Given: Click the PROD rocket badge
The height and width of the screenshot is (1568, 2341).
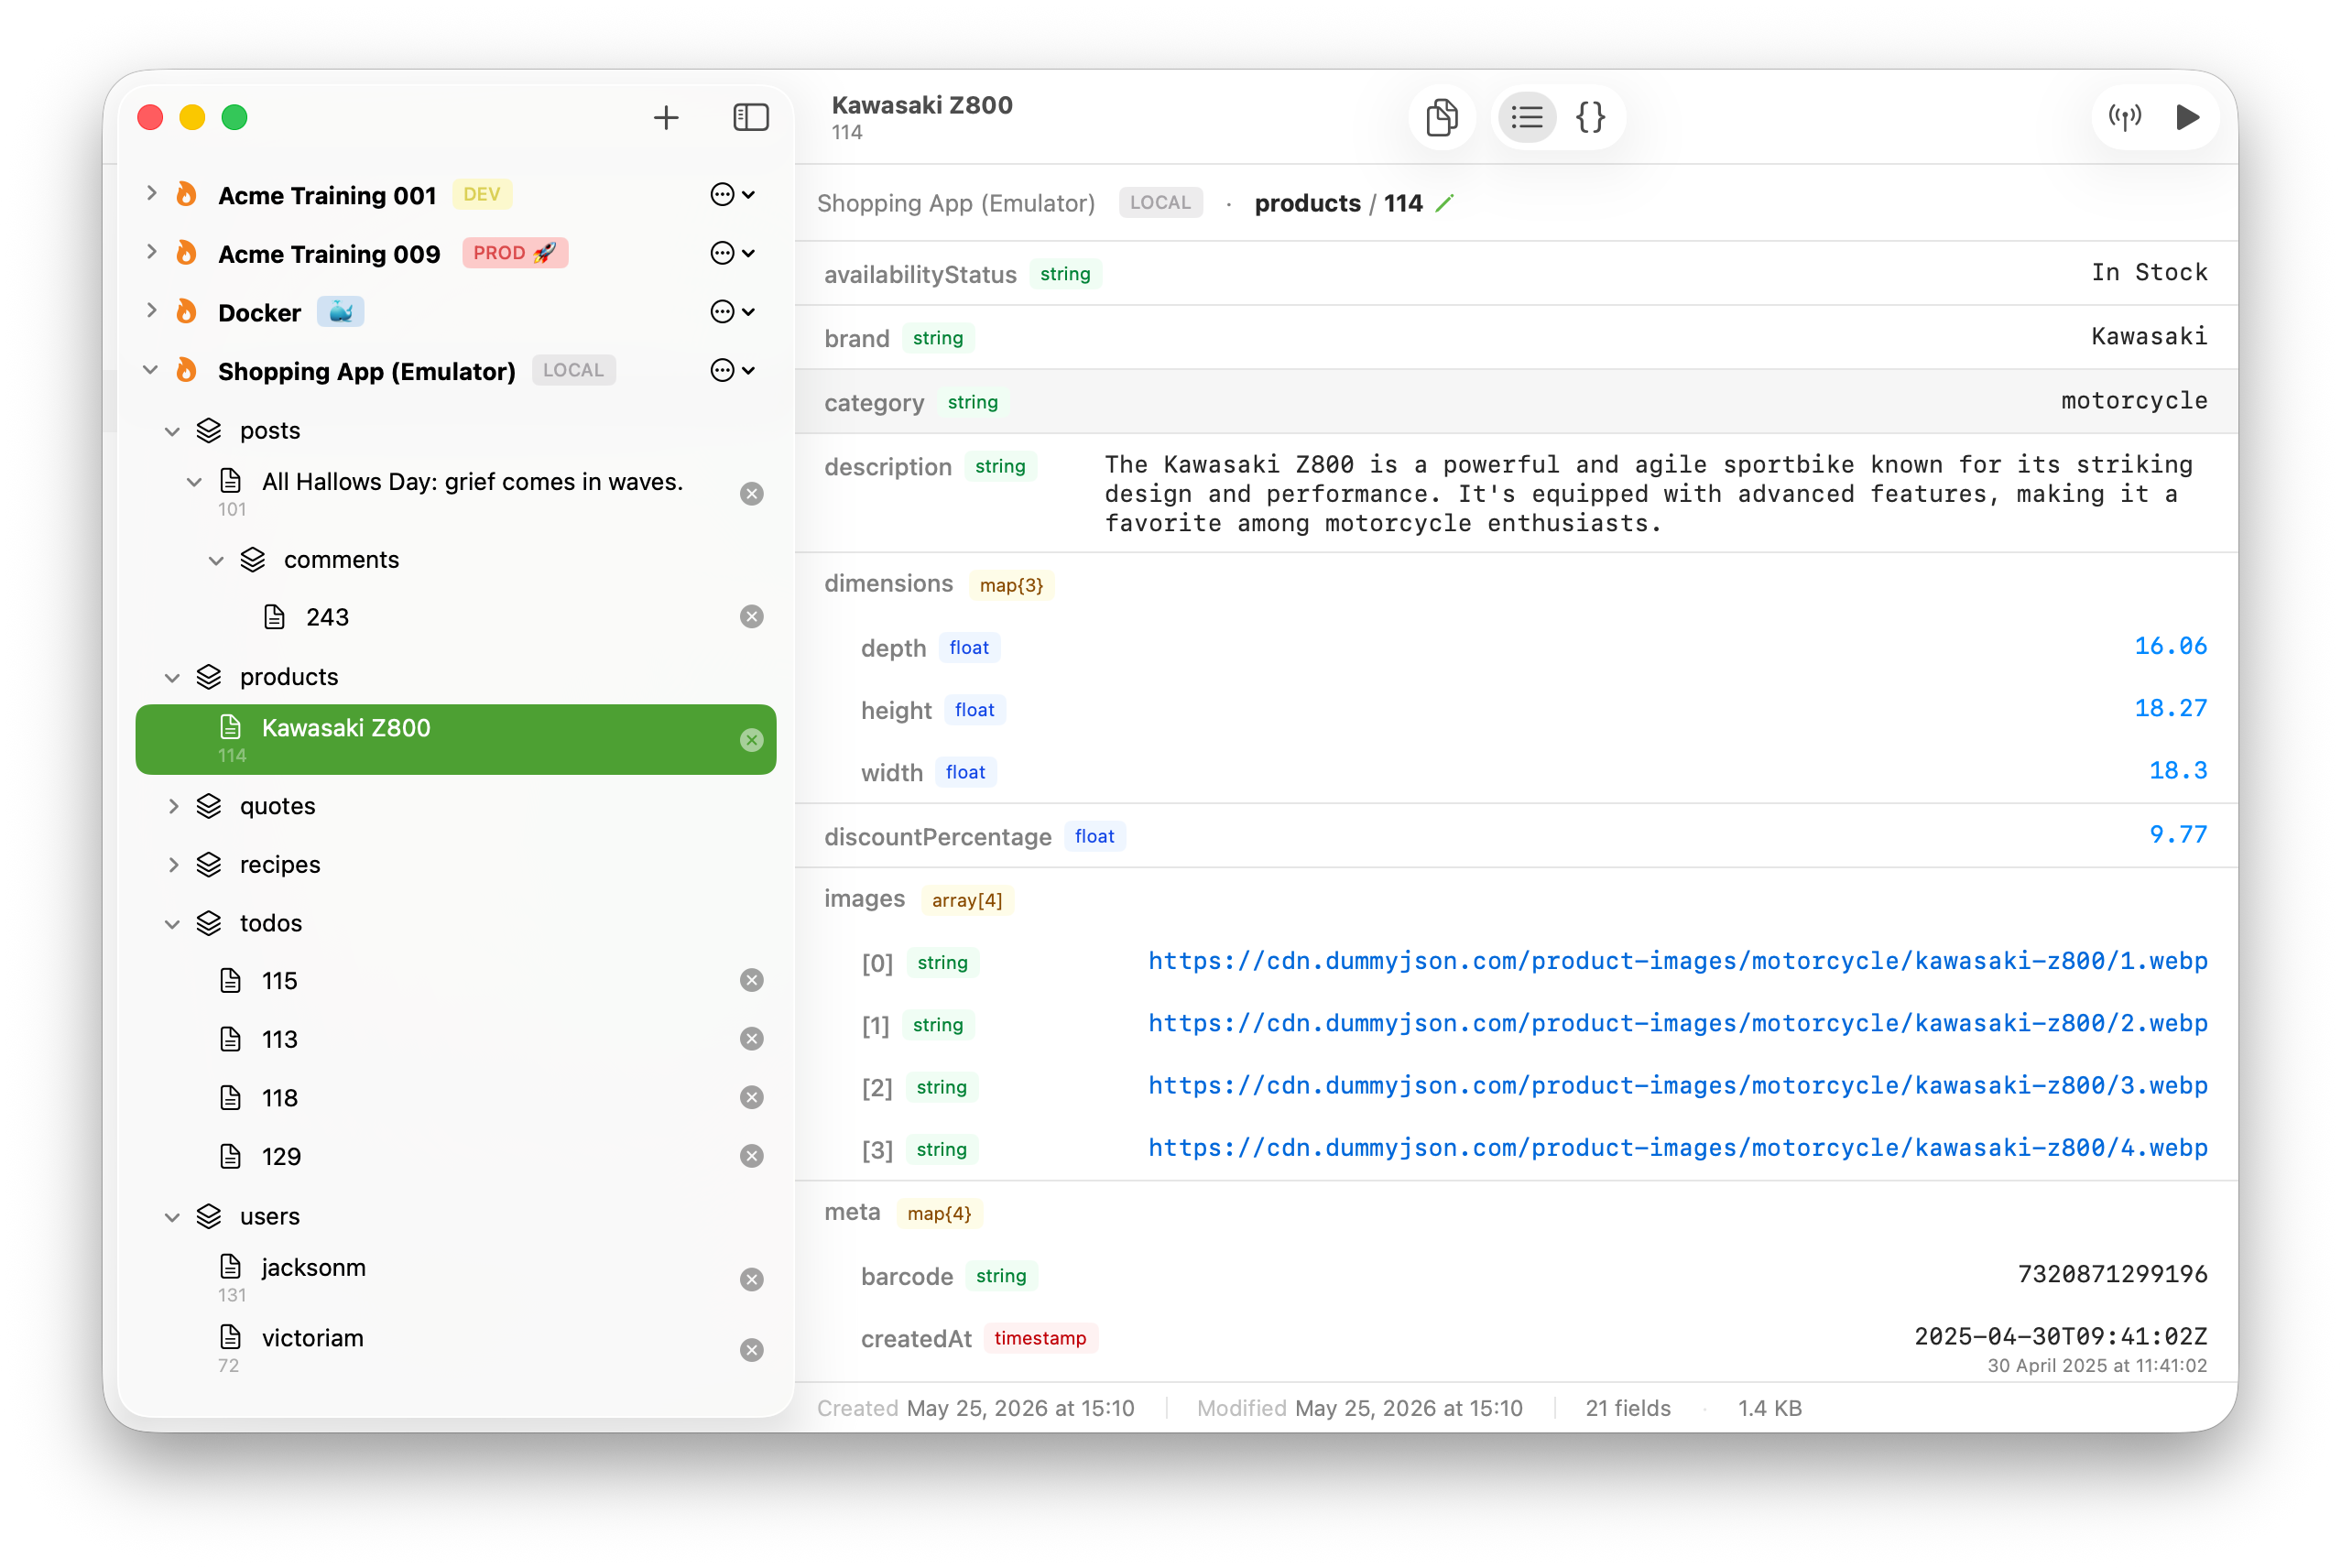Looking at the screenshot, I should coord(515,253).
